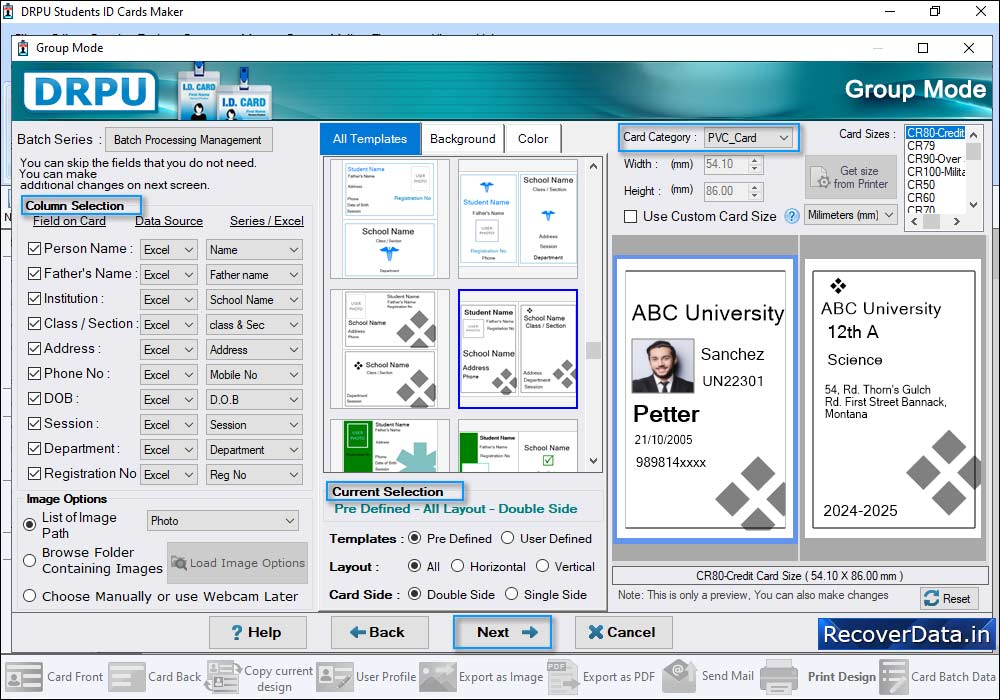
Task: Open the Card Category dropdown
Action: 748,138
